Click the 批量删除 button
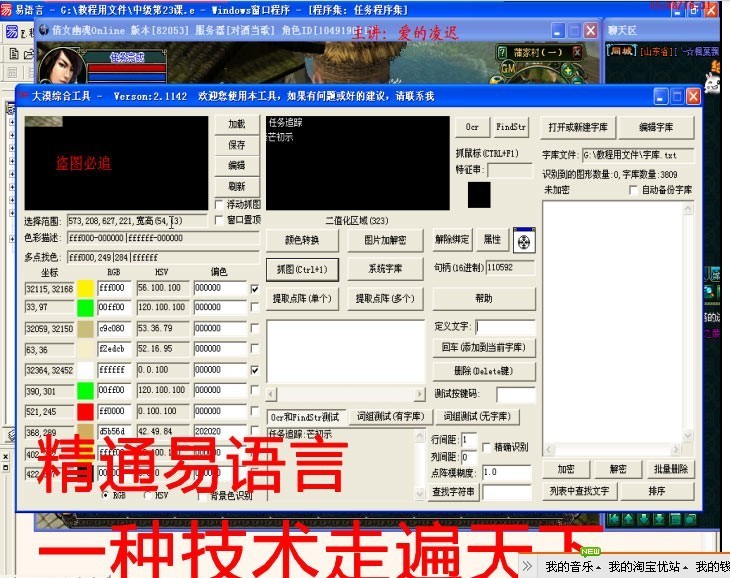Viewport: 730px width, 578px height. [670, 469]
